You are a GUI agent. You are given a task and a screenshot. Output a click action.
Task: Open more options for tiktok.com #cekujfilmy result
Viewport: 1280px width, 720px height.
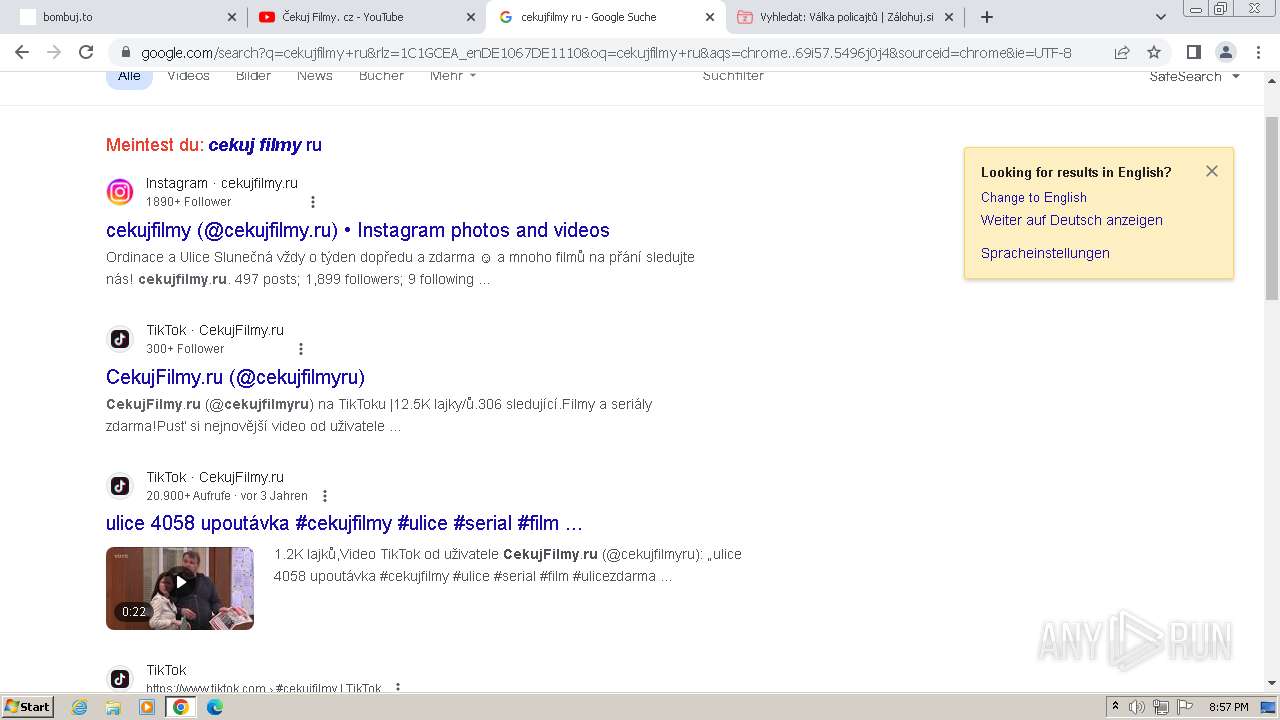coord(398,688)
